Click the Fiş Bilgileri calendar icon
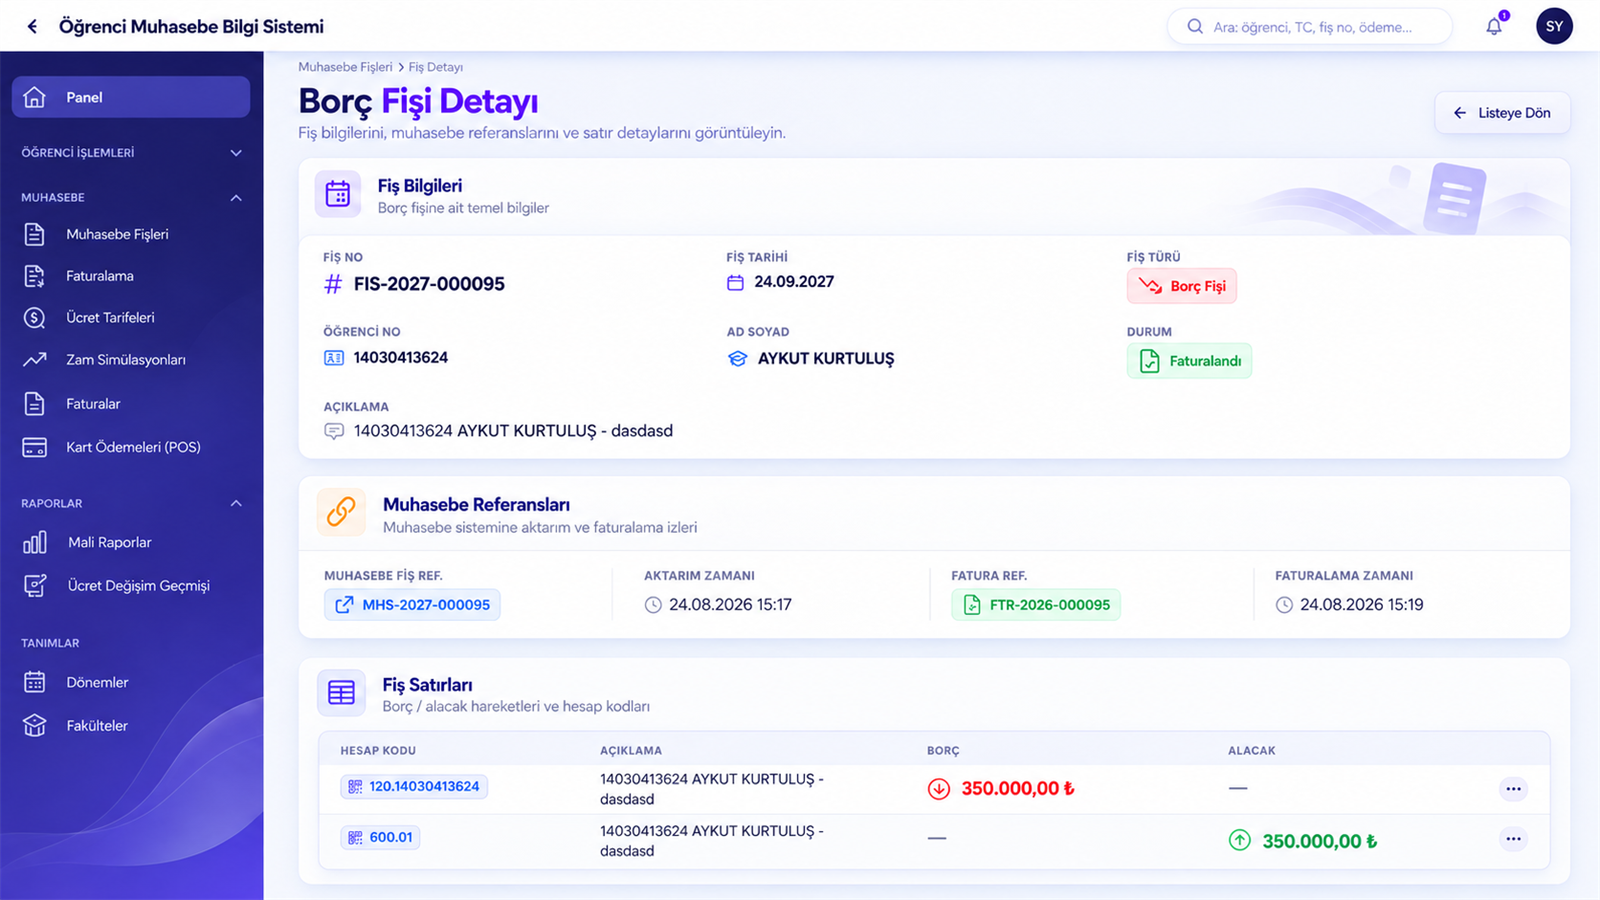 (x=338, y=194)
